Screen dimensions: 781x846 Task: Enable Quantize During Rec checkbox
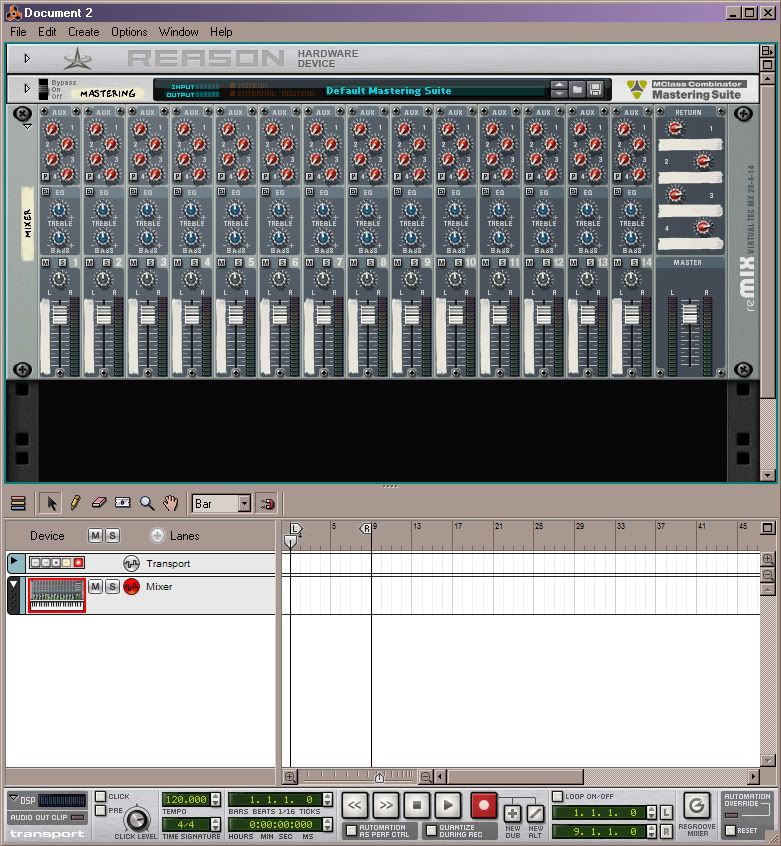(x=431, y=830)
